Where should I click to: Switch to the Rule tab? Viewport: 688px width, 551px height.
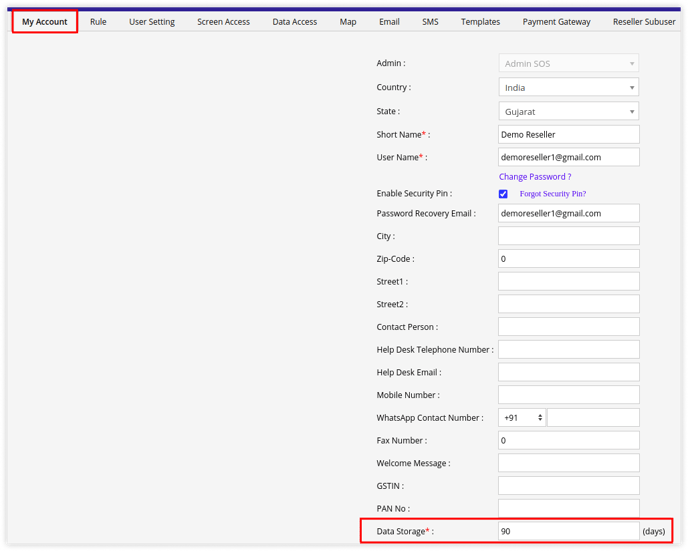(x=98, y=21)
